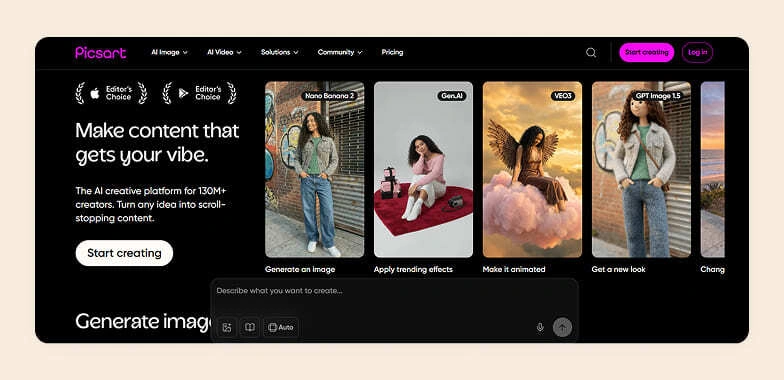Expand the AI Image menu
The height and width of the screenshot is (380, 784).
(x=170, y=52)
